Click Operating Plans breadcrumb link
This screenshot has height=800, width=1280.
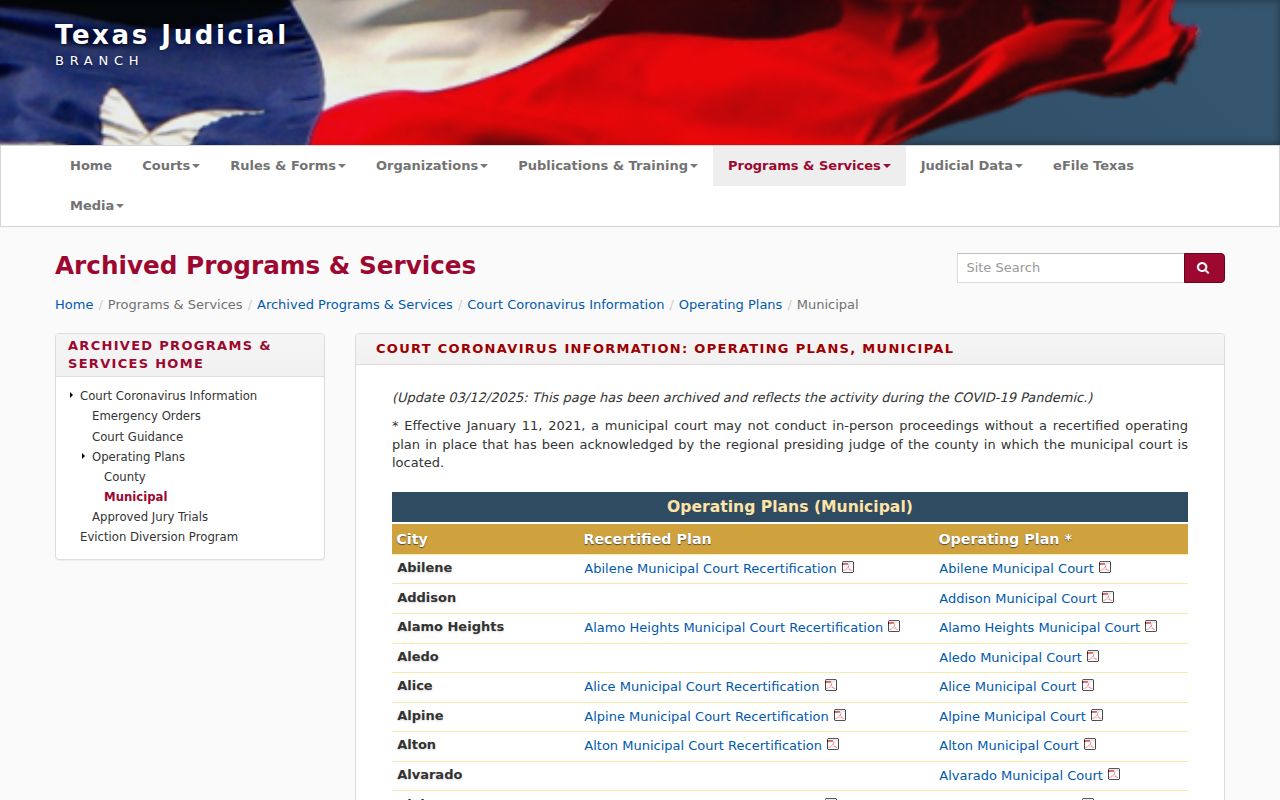pos(731,305)
